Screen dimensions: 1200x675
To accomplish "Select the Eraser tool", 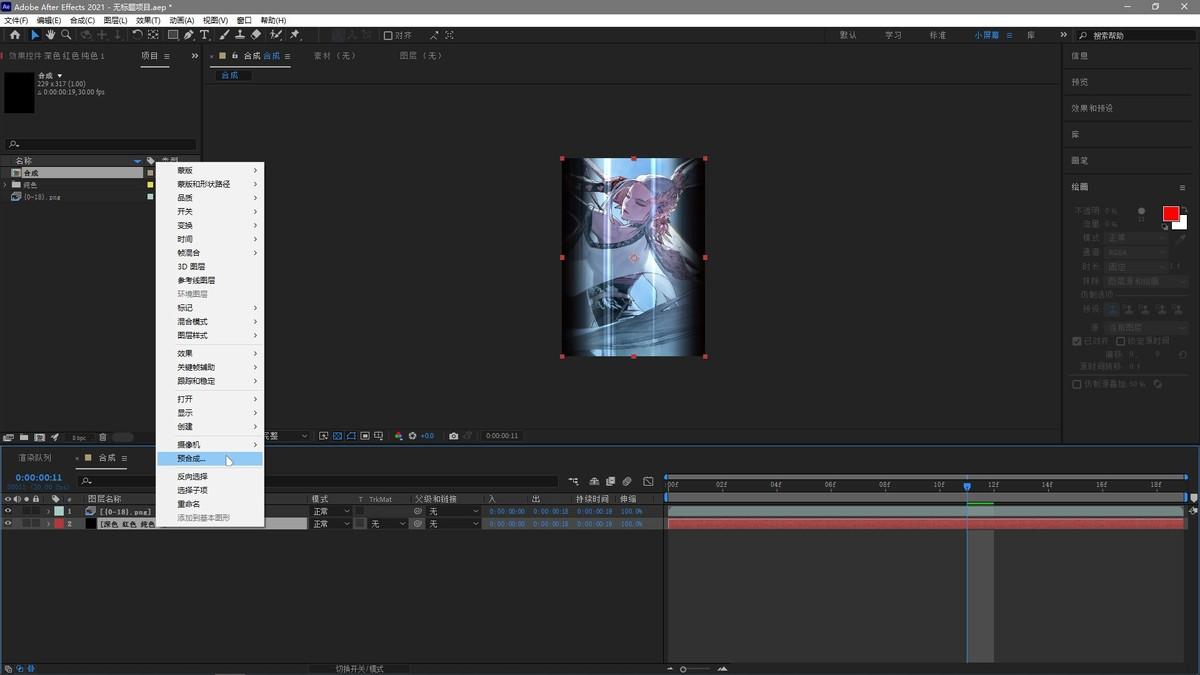I will pyautogui.click(x=256, y=35).
